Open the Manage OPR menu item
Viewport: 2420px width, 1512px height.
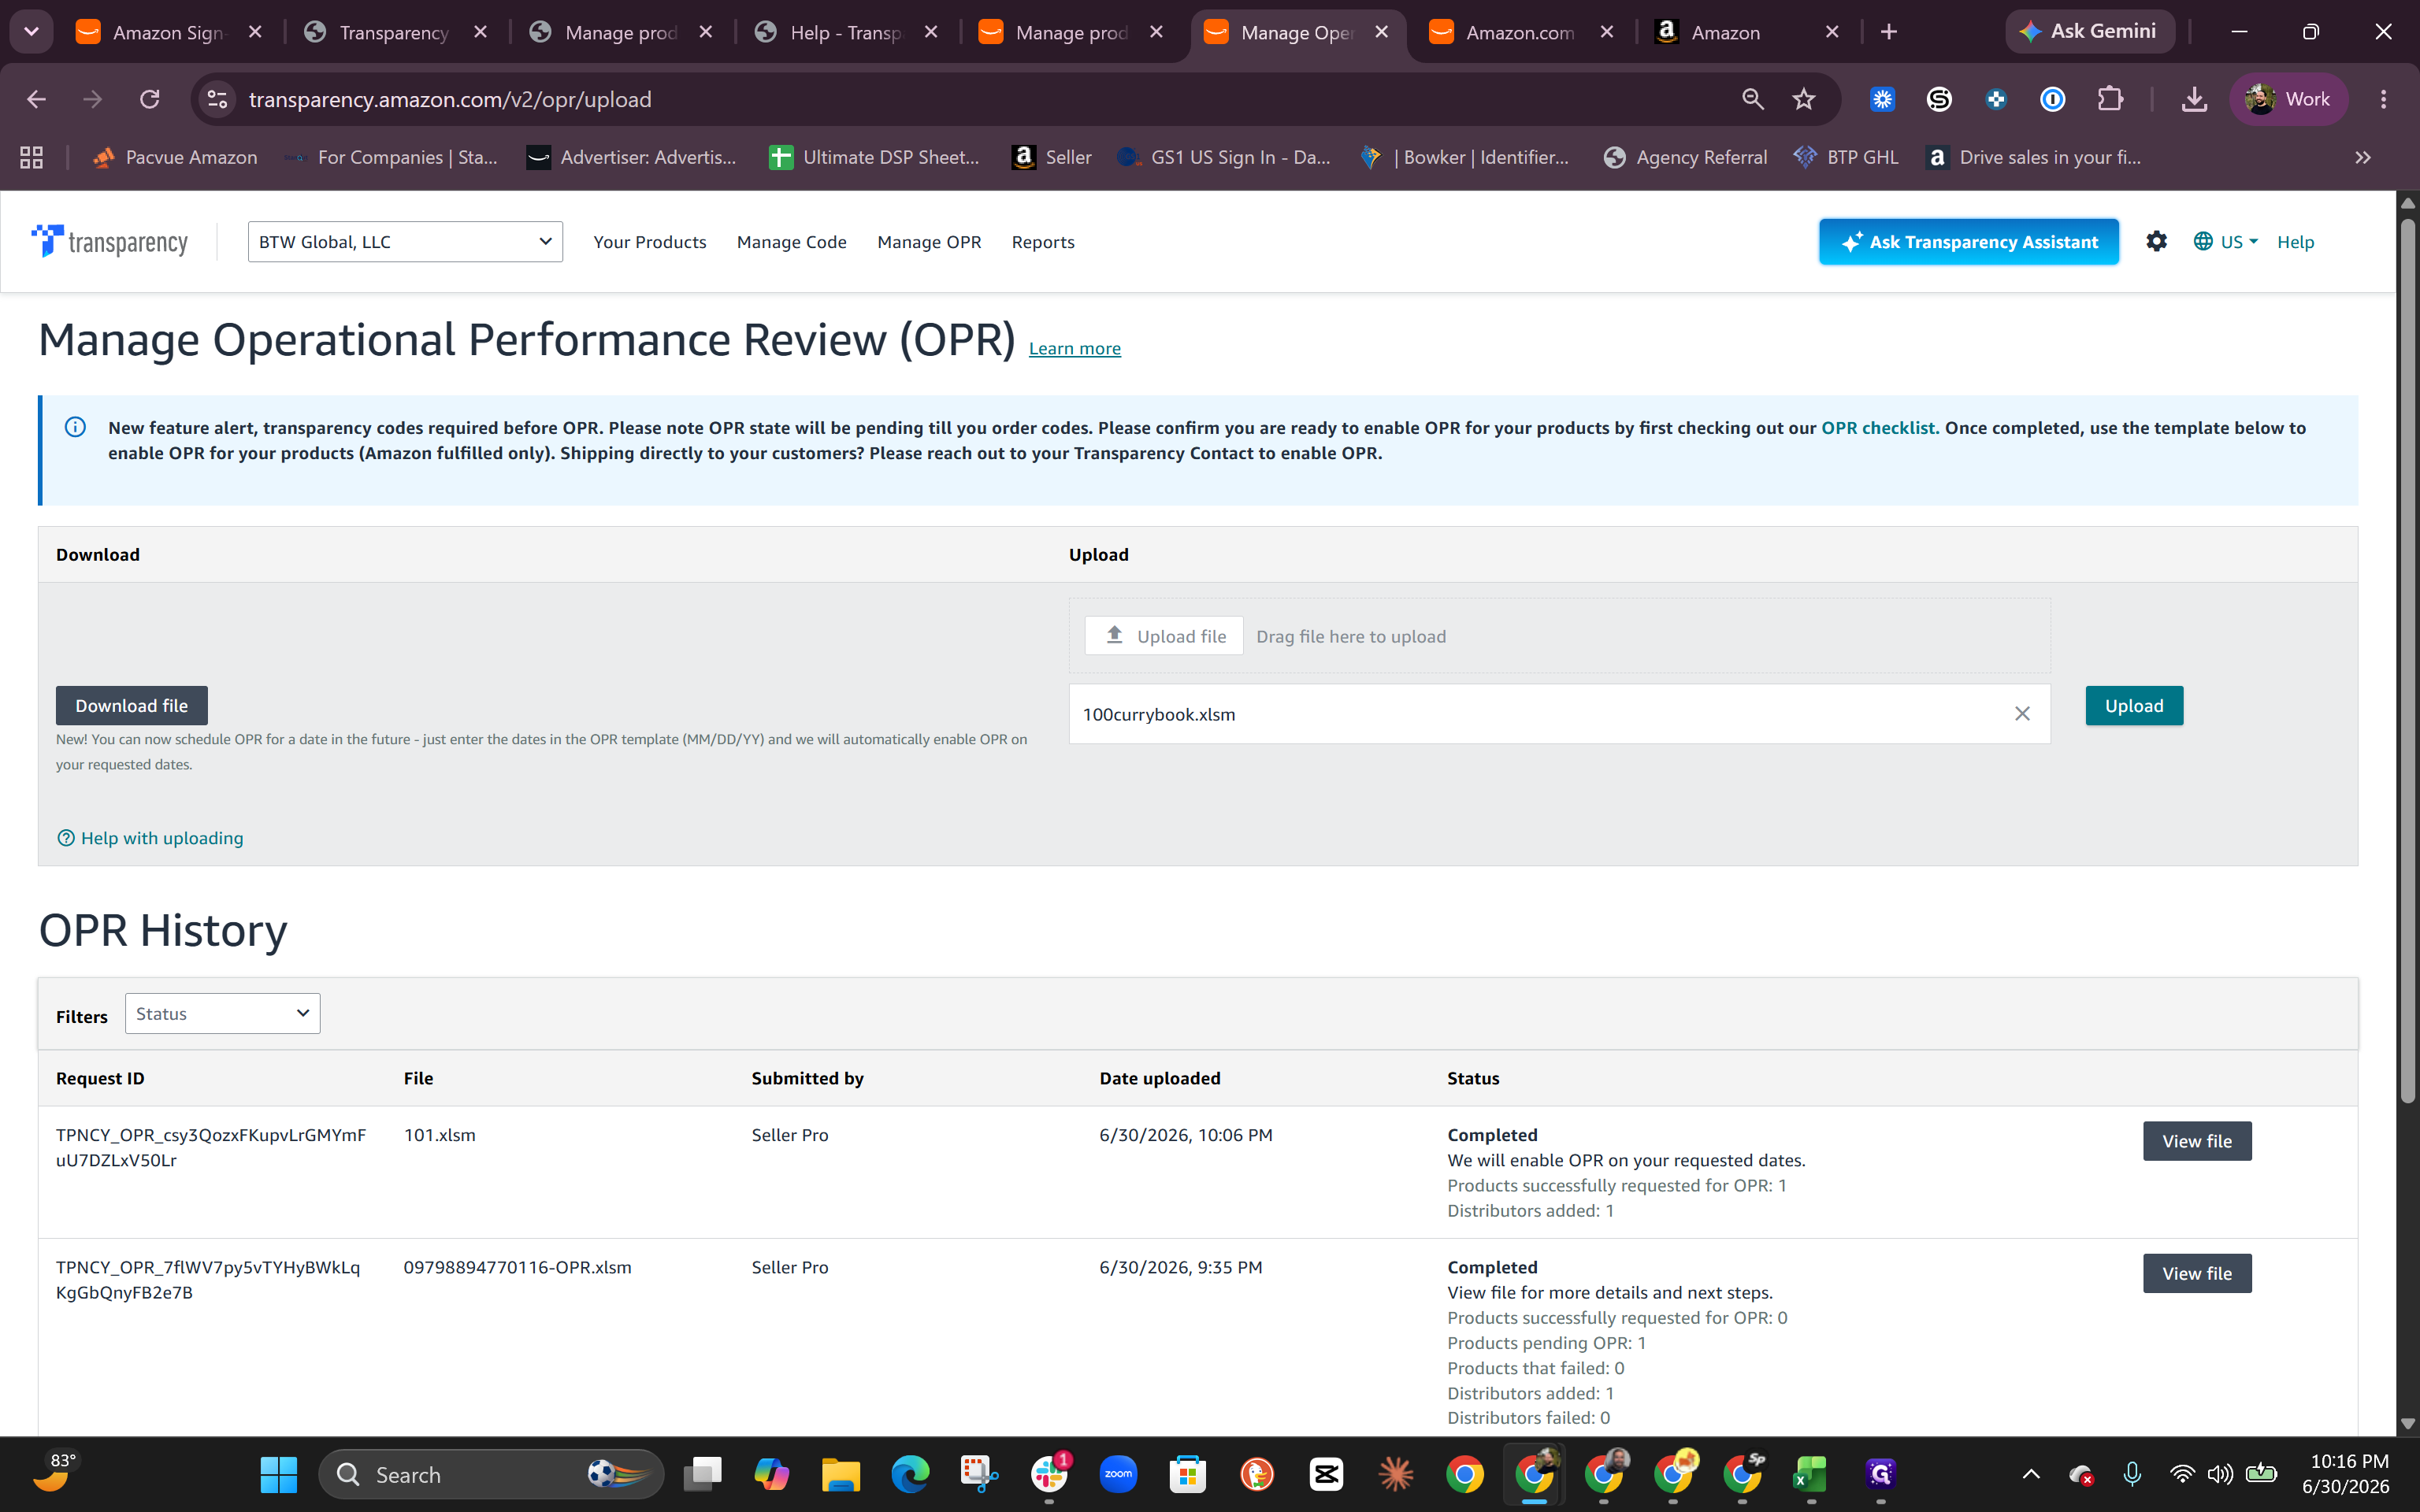(928, 241)
